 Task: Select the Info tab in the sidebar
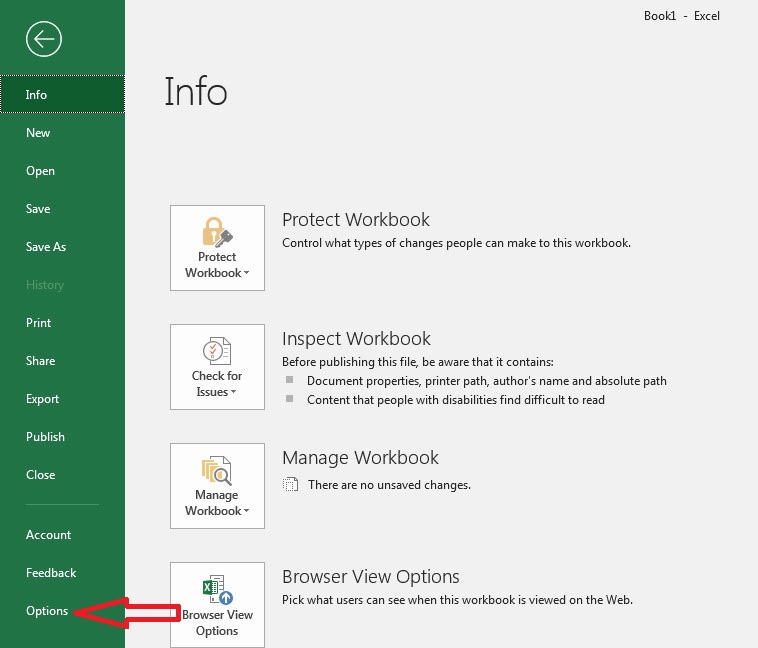[x=62, y=94]
